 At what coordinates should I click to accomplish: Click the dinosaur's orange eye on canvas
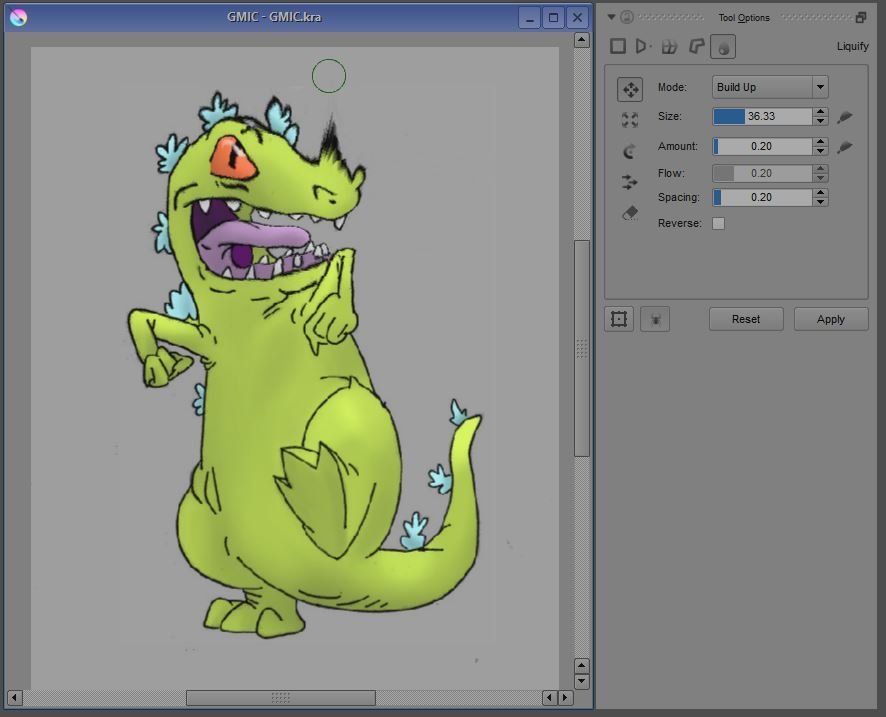233,159
